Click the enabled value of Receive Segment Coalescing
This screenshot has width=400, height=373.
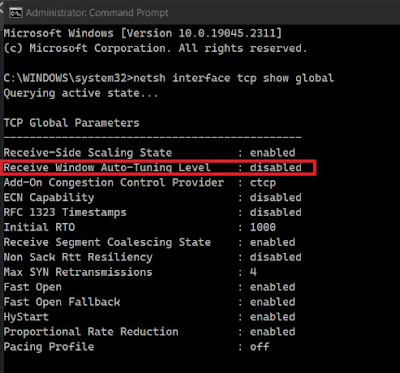pos(273,242)
